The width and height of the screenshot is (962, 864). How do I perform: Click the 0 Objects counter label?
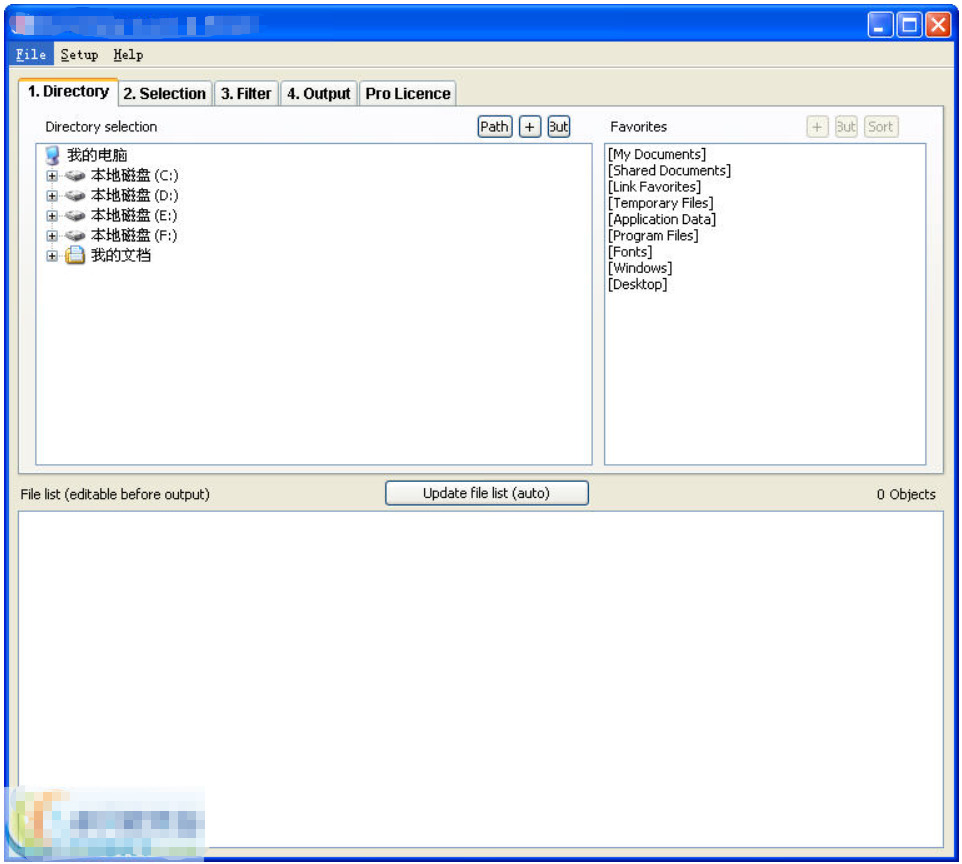pos(906,495)
